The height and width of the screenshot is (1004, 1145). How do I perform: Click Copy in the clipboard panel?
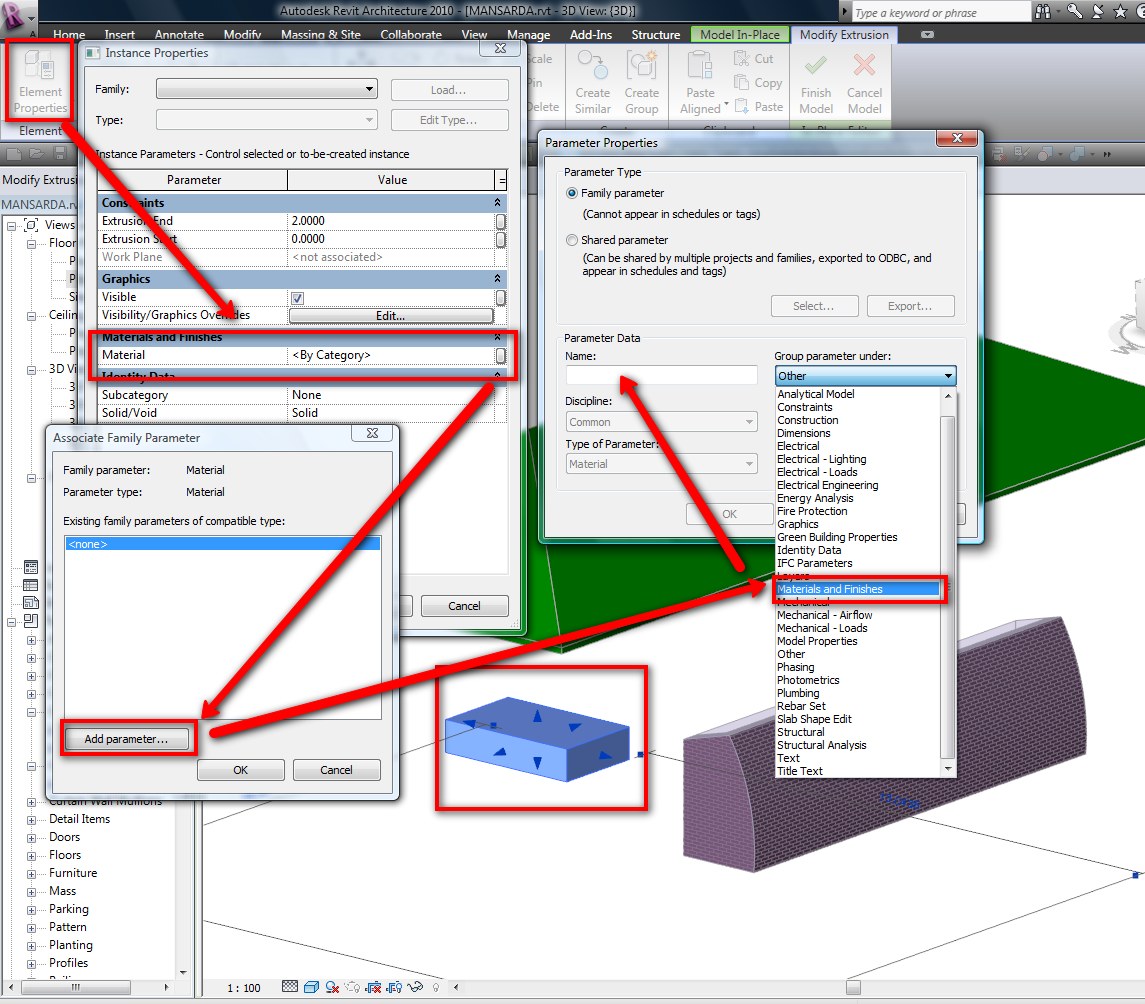coord(758,83)
